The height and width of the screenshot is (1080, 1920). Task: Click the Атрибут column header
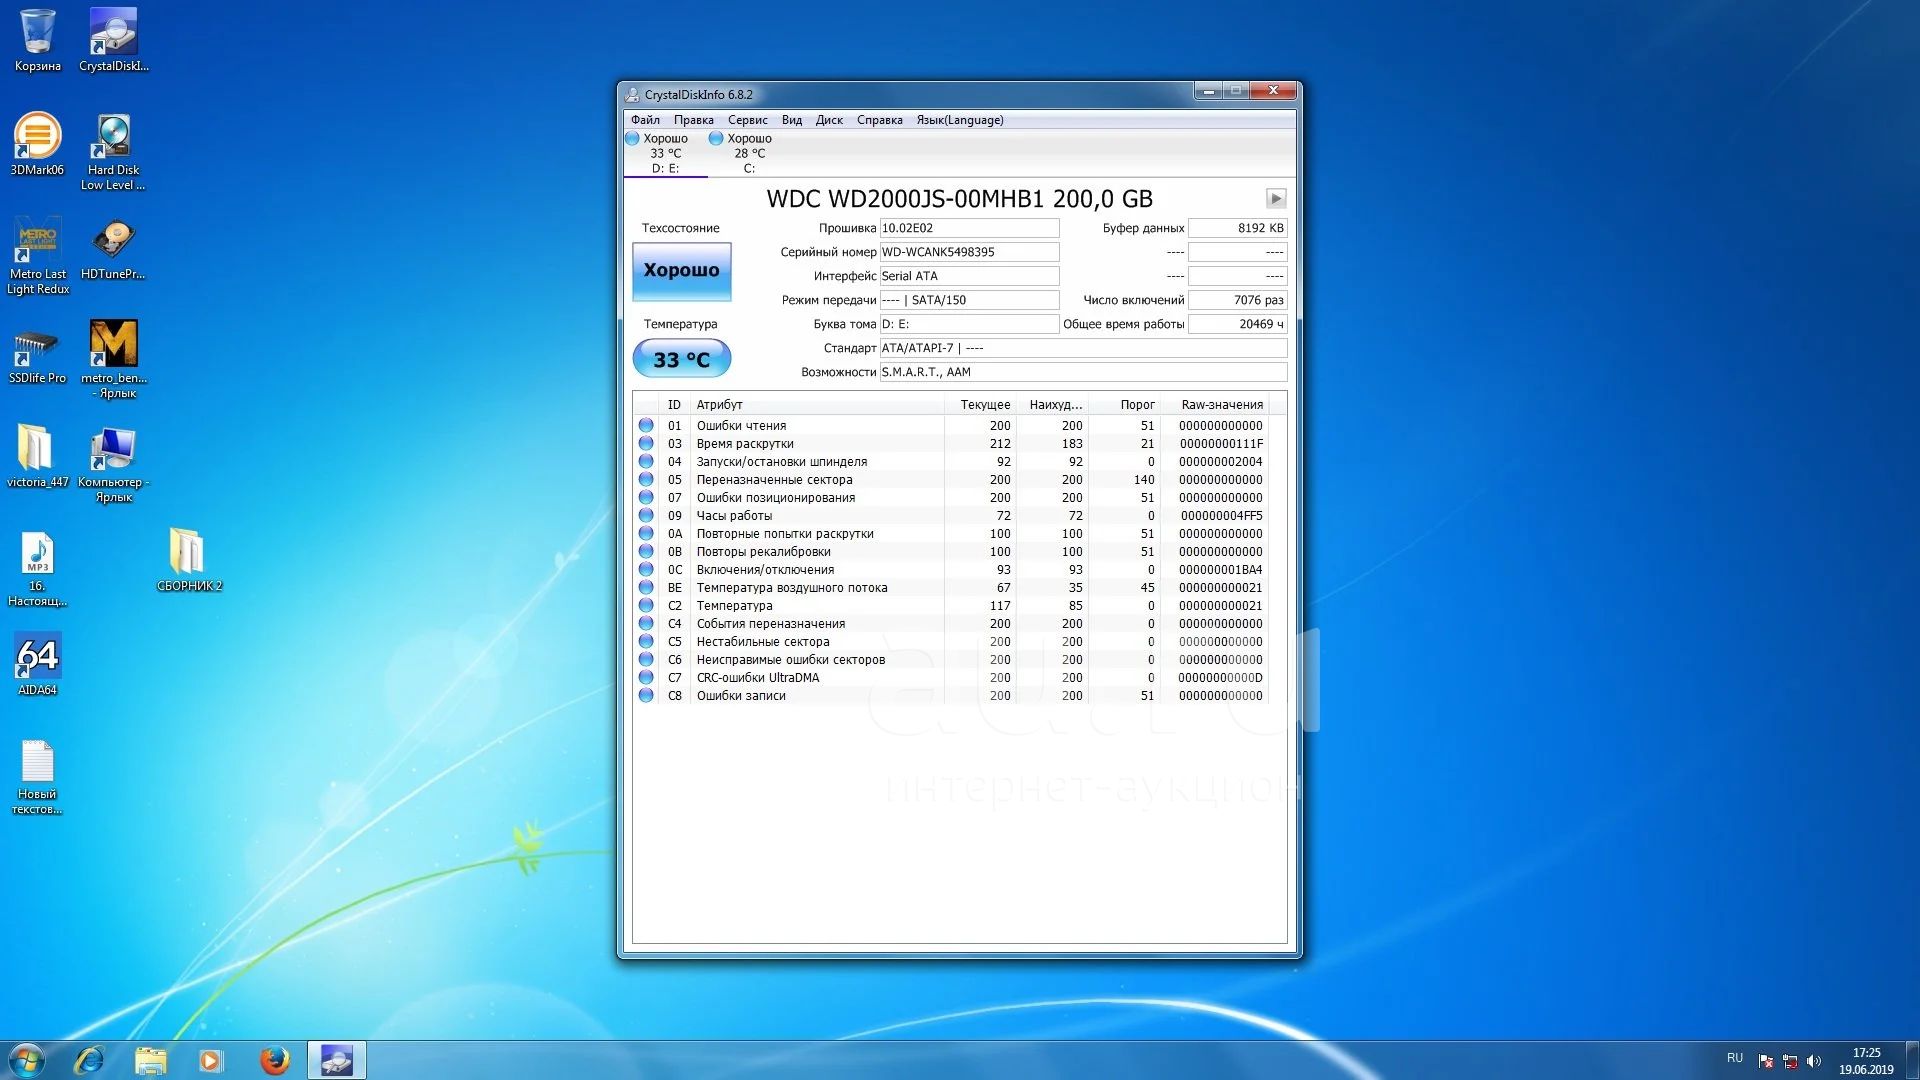(x=817, y=405)
